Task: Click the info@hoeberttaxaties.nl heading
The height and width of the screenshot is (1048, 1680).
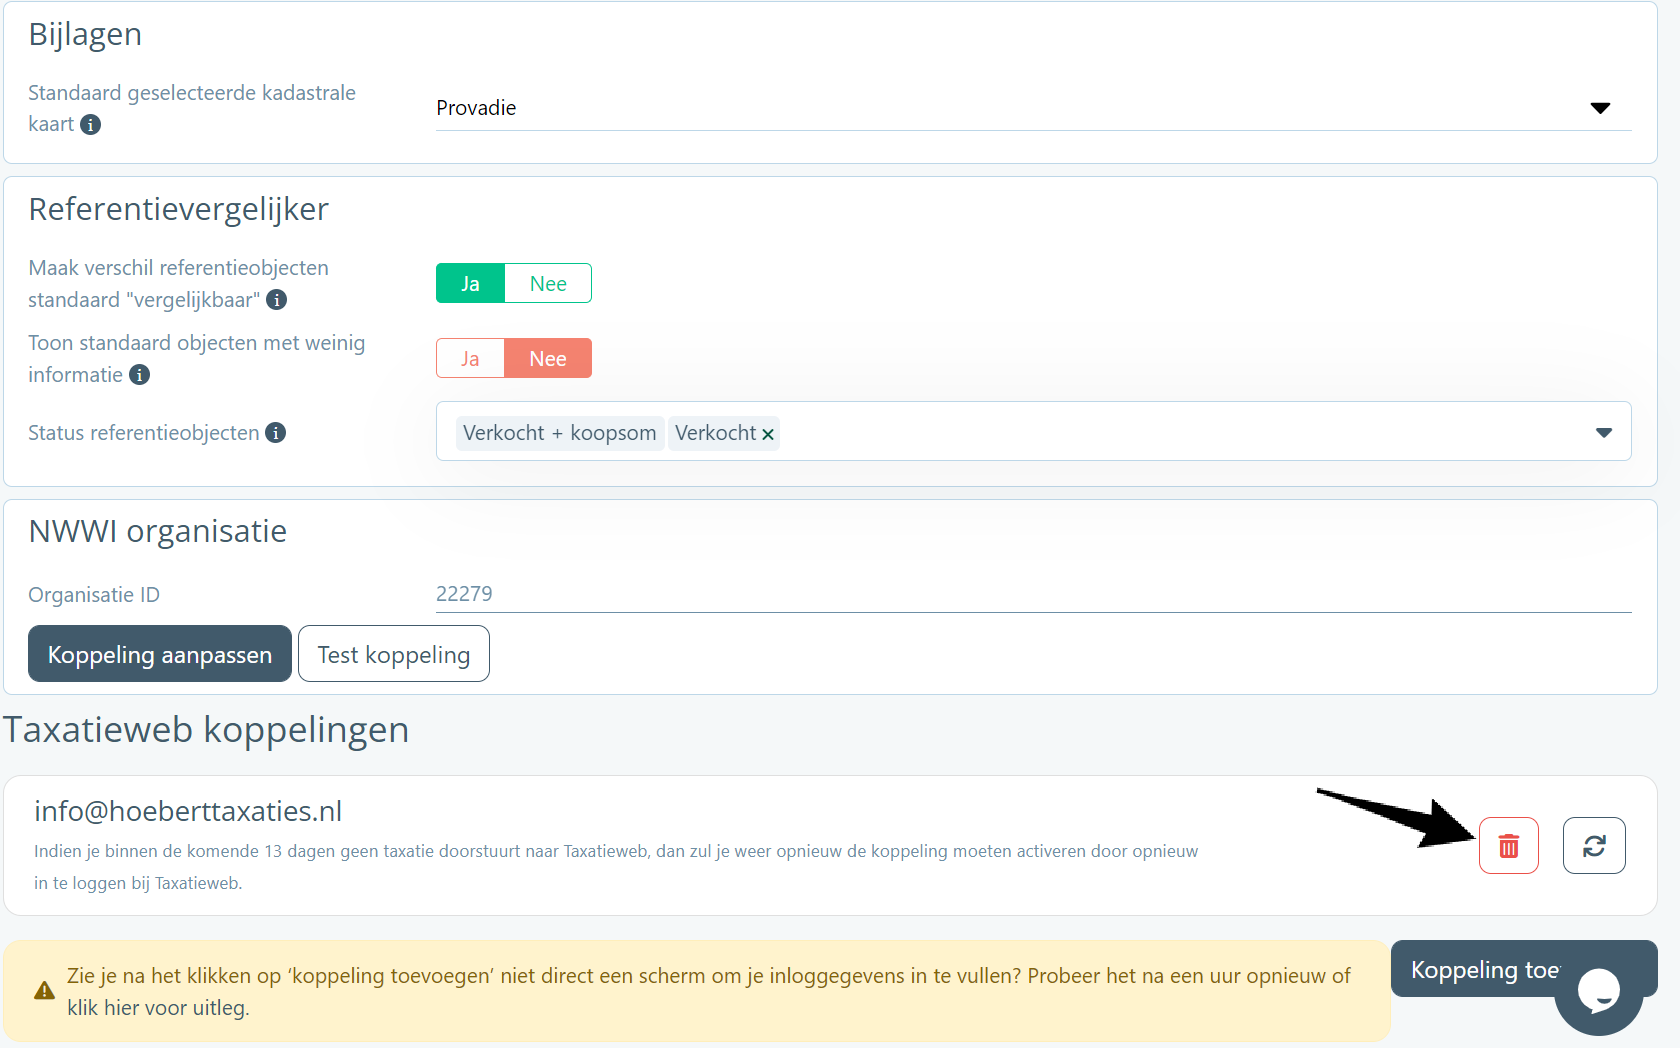Action: pyautogui.click(x=188, y=811)
